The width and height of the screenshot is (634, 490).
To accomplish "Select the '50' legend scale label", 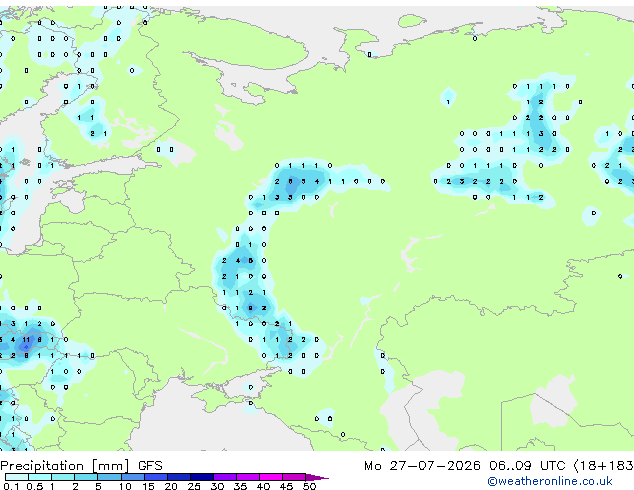I will 309,486.
